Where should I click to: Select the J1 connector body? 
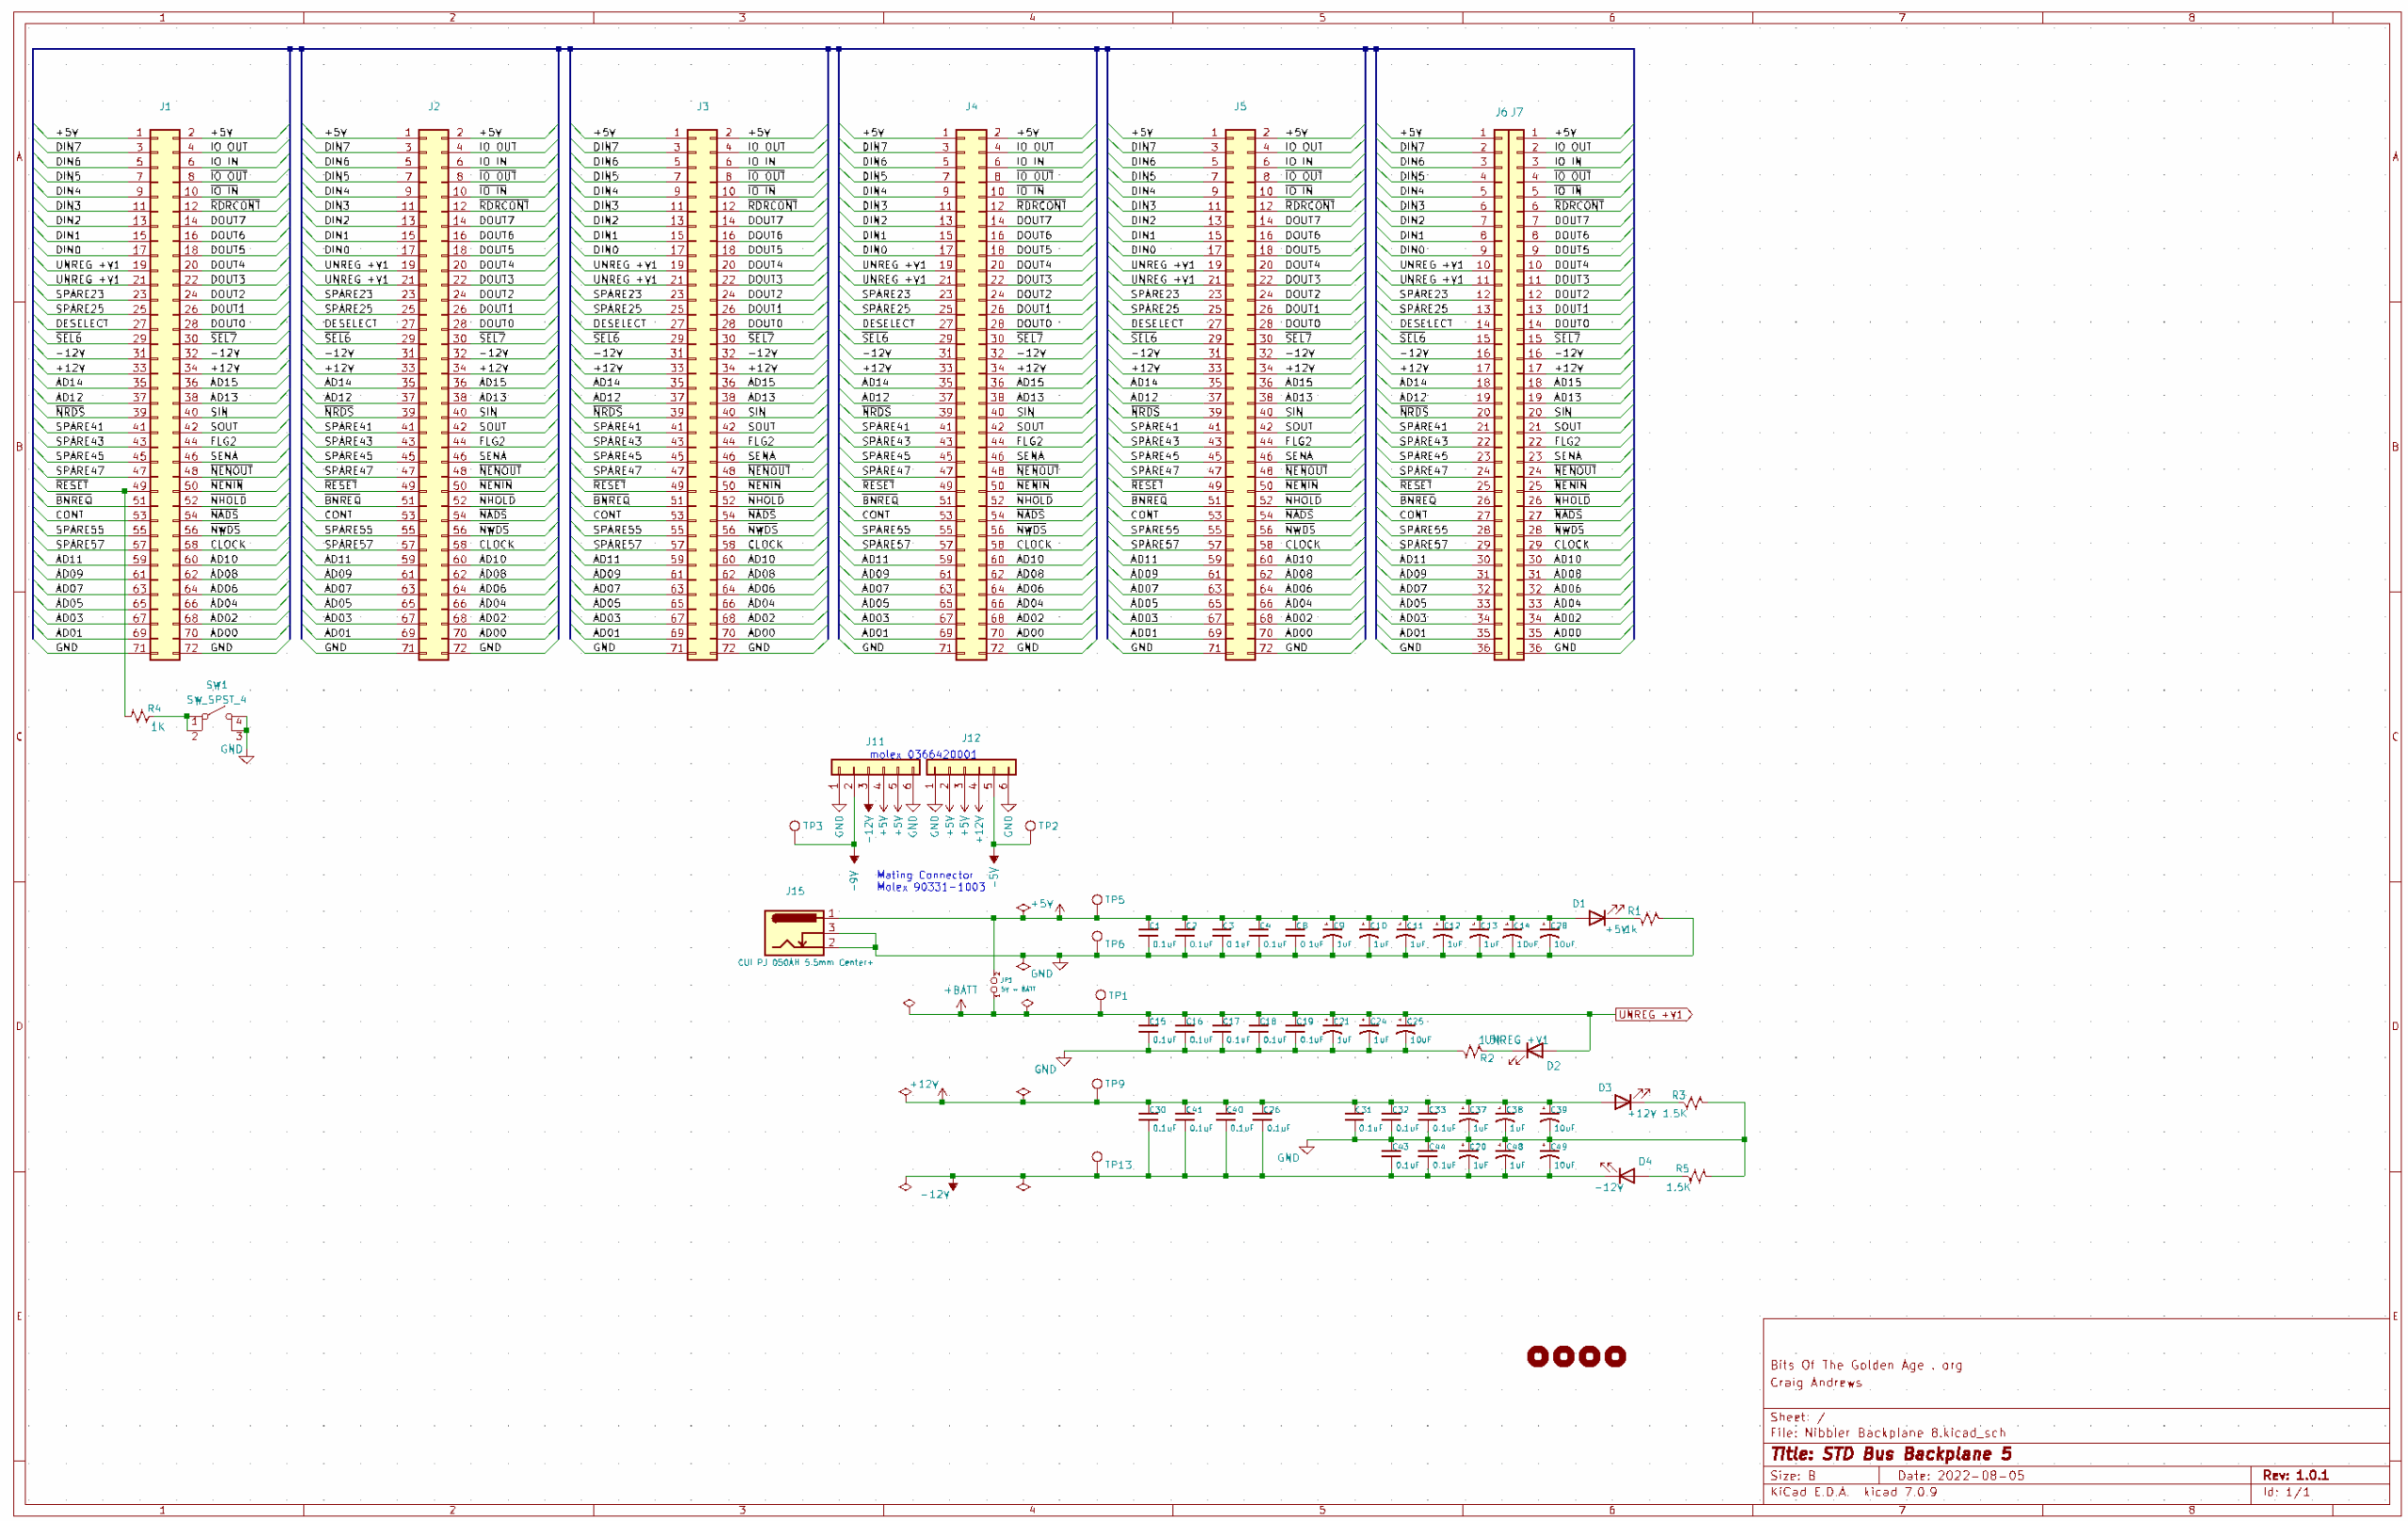165,395
